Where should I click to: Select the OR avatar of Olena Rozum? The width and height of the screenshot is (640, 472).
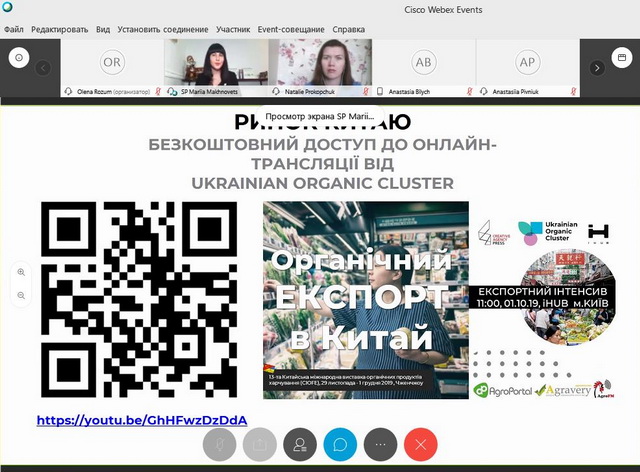pyautogui.click(x=112, y=62)
